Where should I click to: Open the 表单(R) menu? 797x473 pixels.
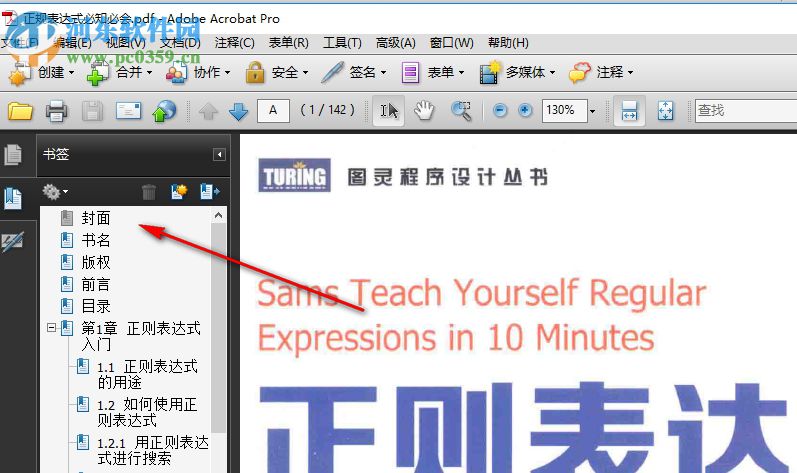(289, 43)
